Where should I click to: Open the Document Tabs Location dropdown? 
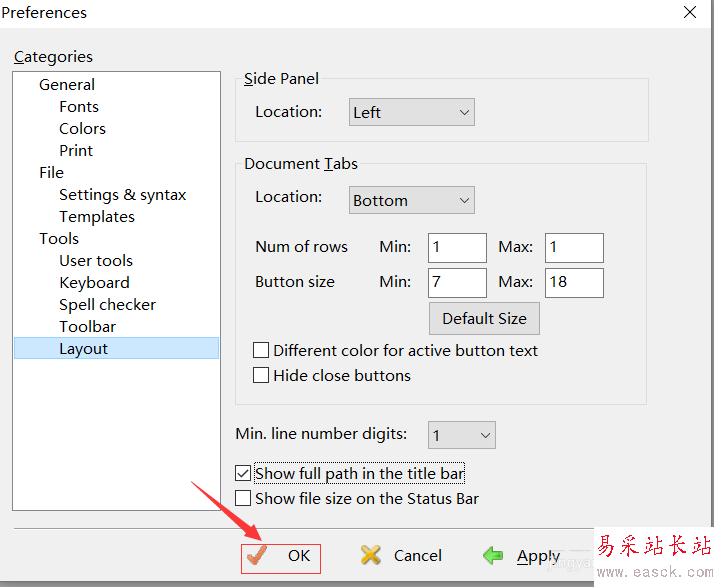point(411,200)
